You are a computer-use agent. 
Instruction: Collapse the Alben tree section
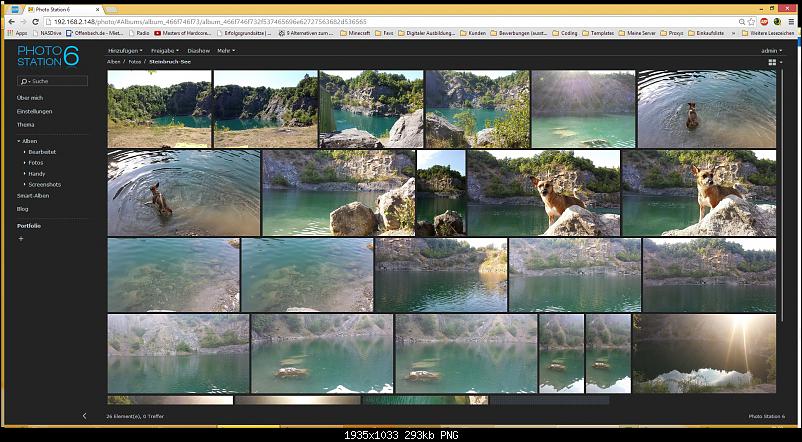pos(19,141)
